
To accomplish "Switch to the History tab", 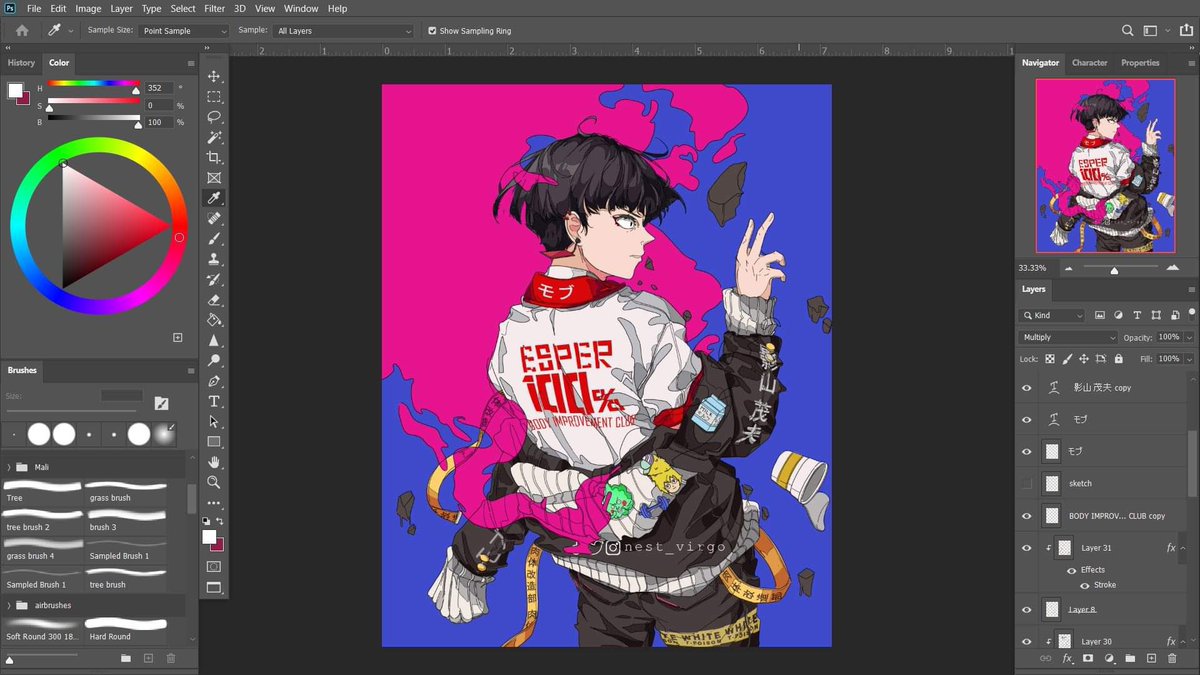I will (x=21, y=63).
